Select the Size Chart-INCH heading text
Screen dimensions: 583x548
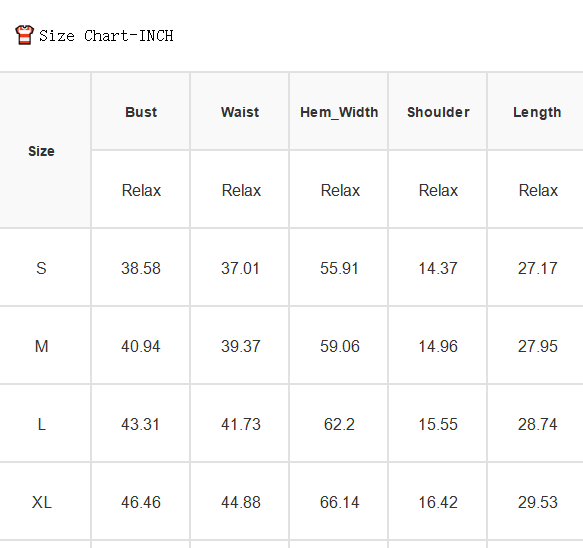point(106,36)
